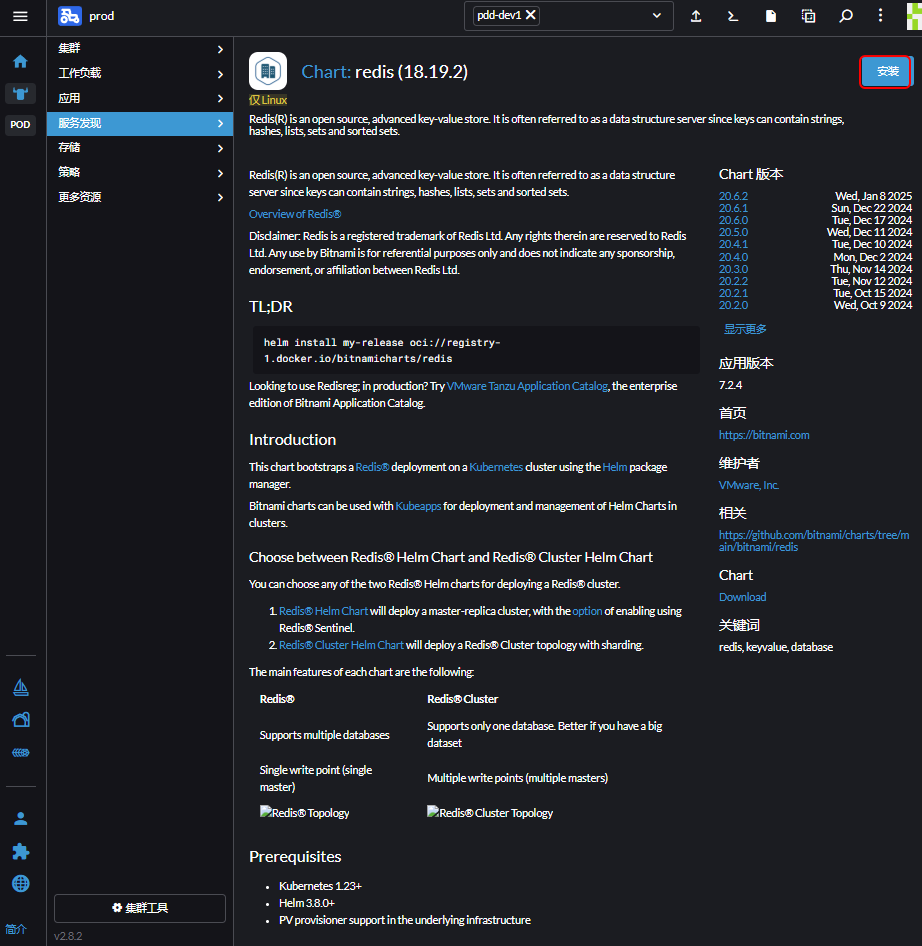This screenshot has width=922, height=946.
Task: Expand the 更多资源 menu section
Action: 140,197
